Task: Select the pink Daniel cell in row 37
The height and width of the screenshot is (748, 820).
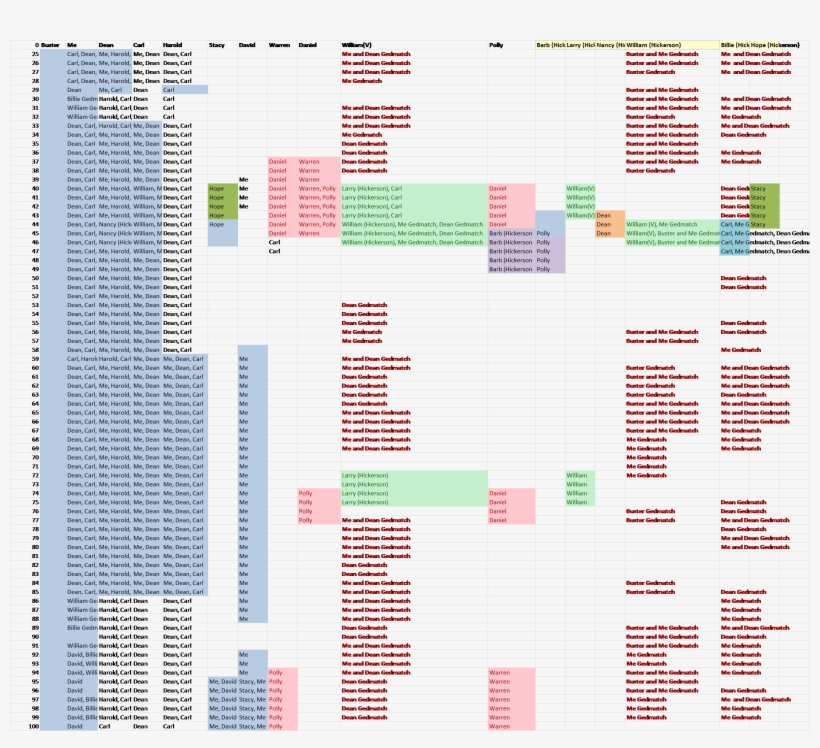Action: point(278,161)
